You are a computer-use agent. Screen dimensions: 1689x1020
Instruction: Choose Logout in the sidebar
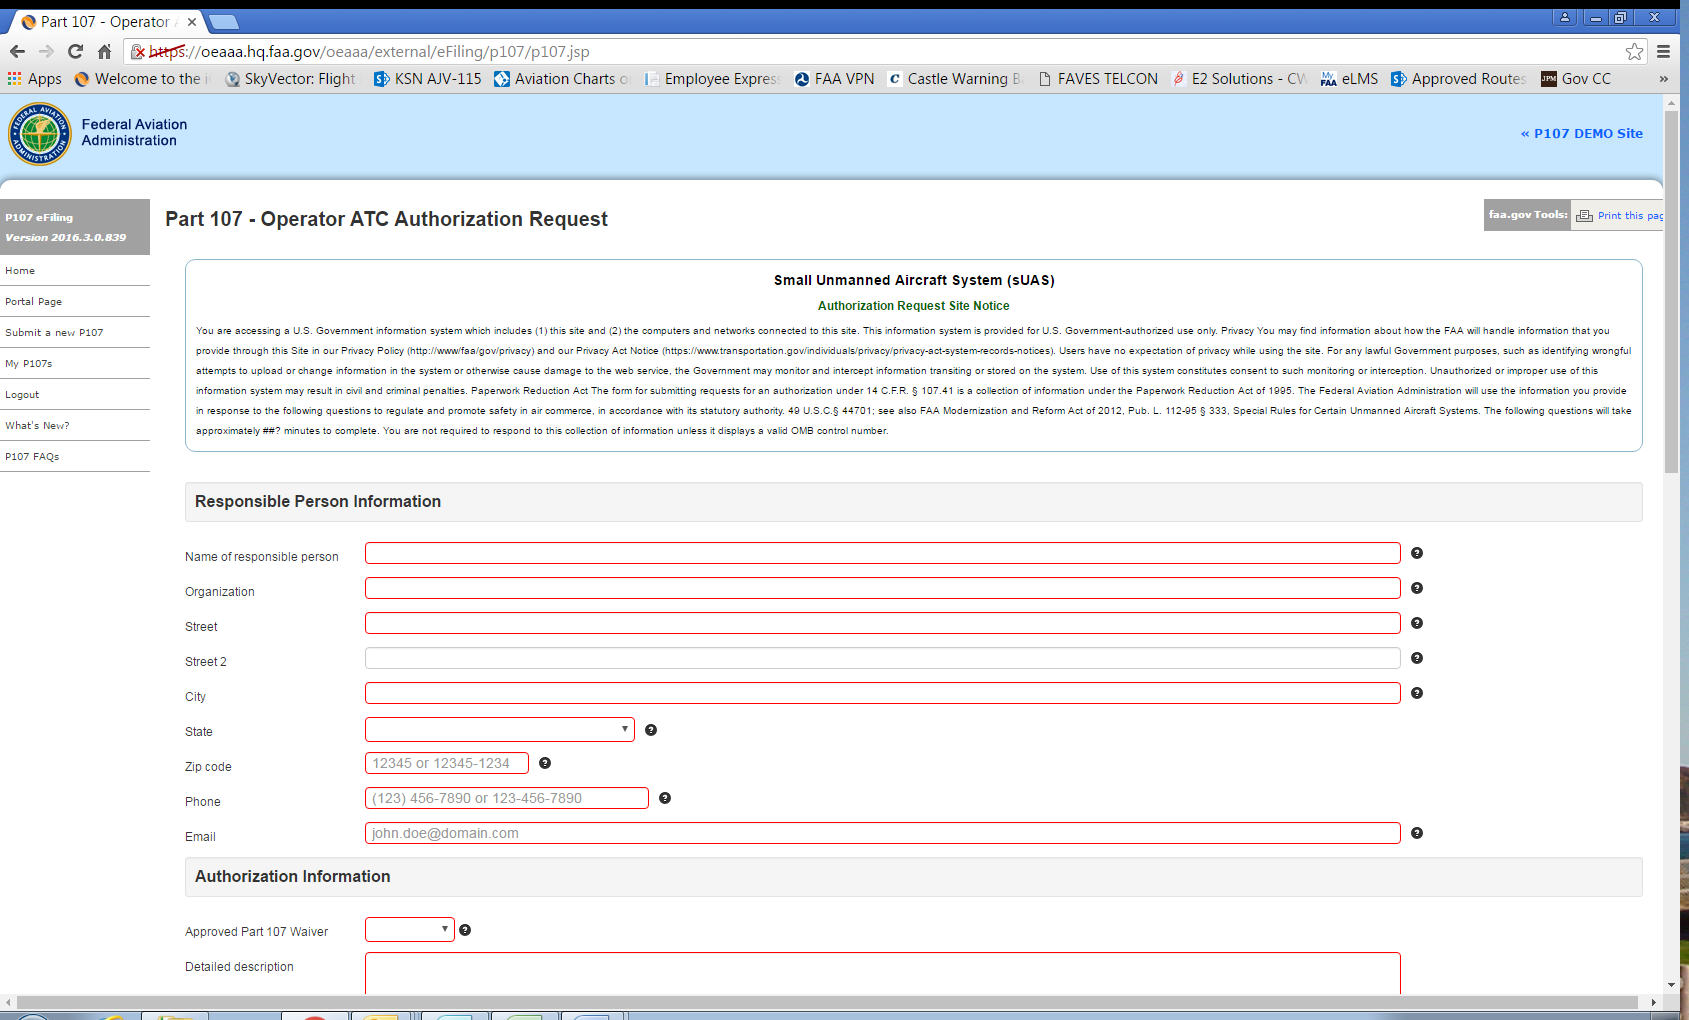click(22, 395)
